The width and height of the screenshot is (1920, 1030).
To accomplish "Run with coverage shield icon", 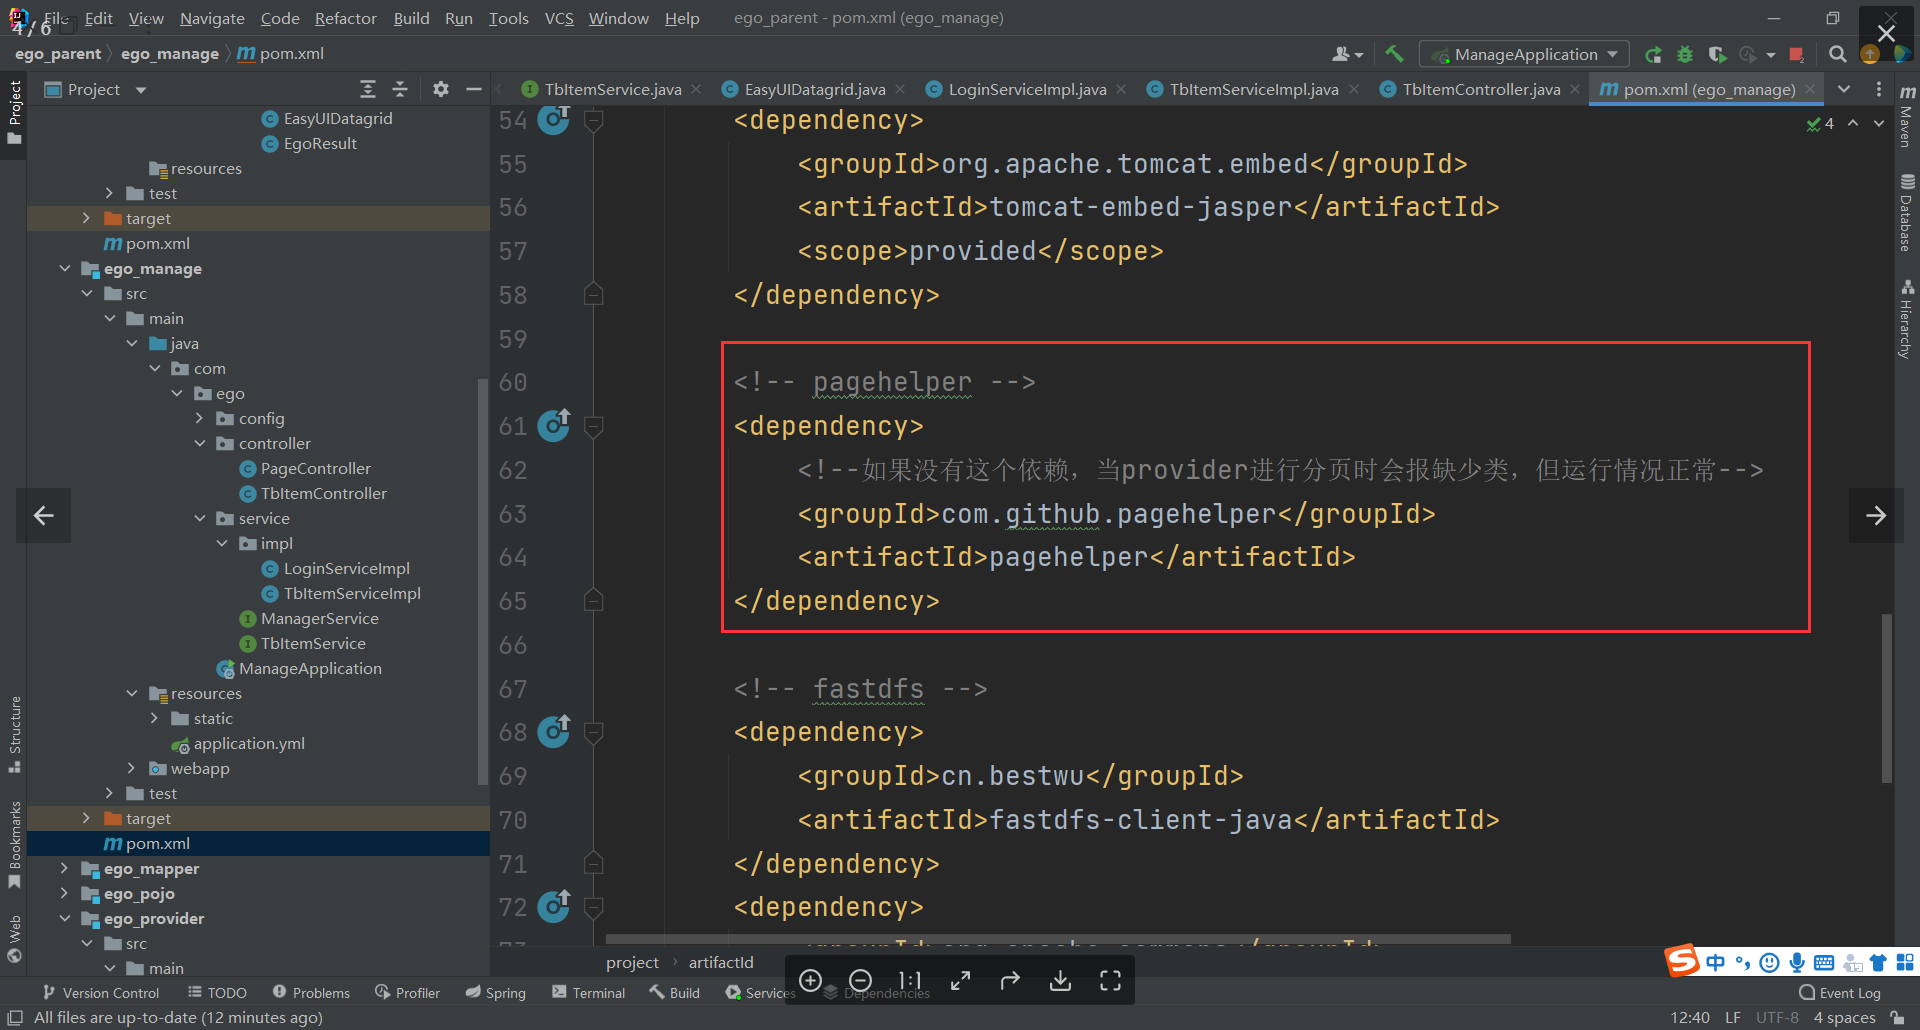I will 1717,54.
